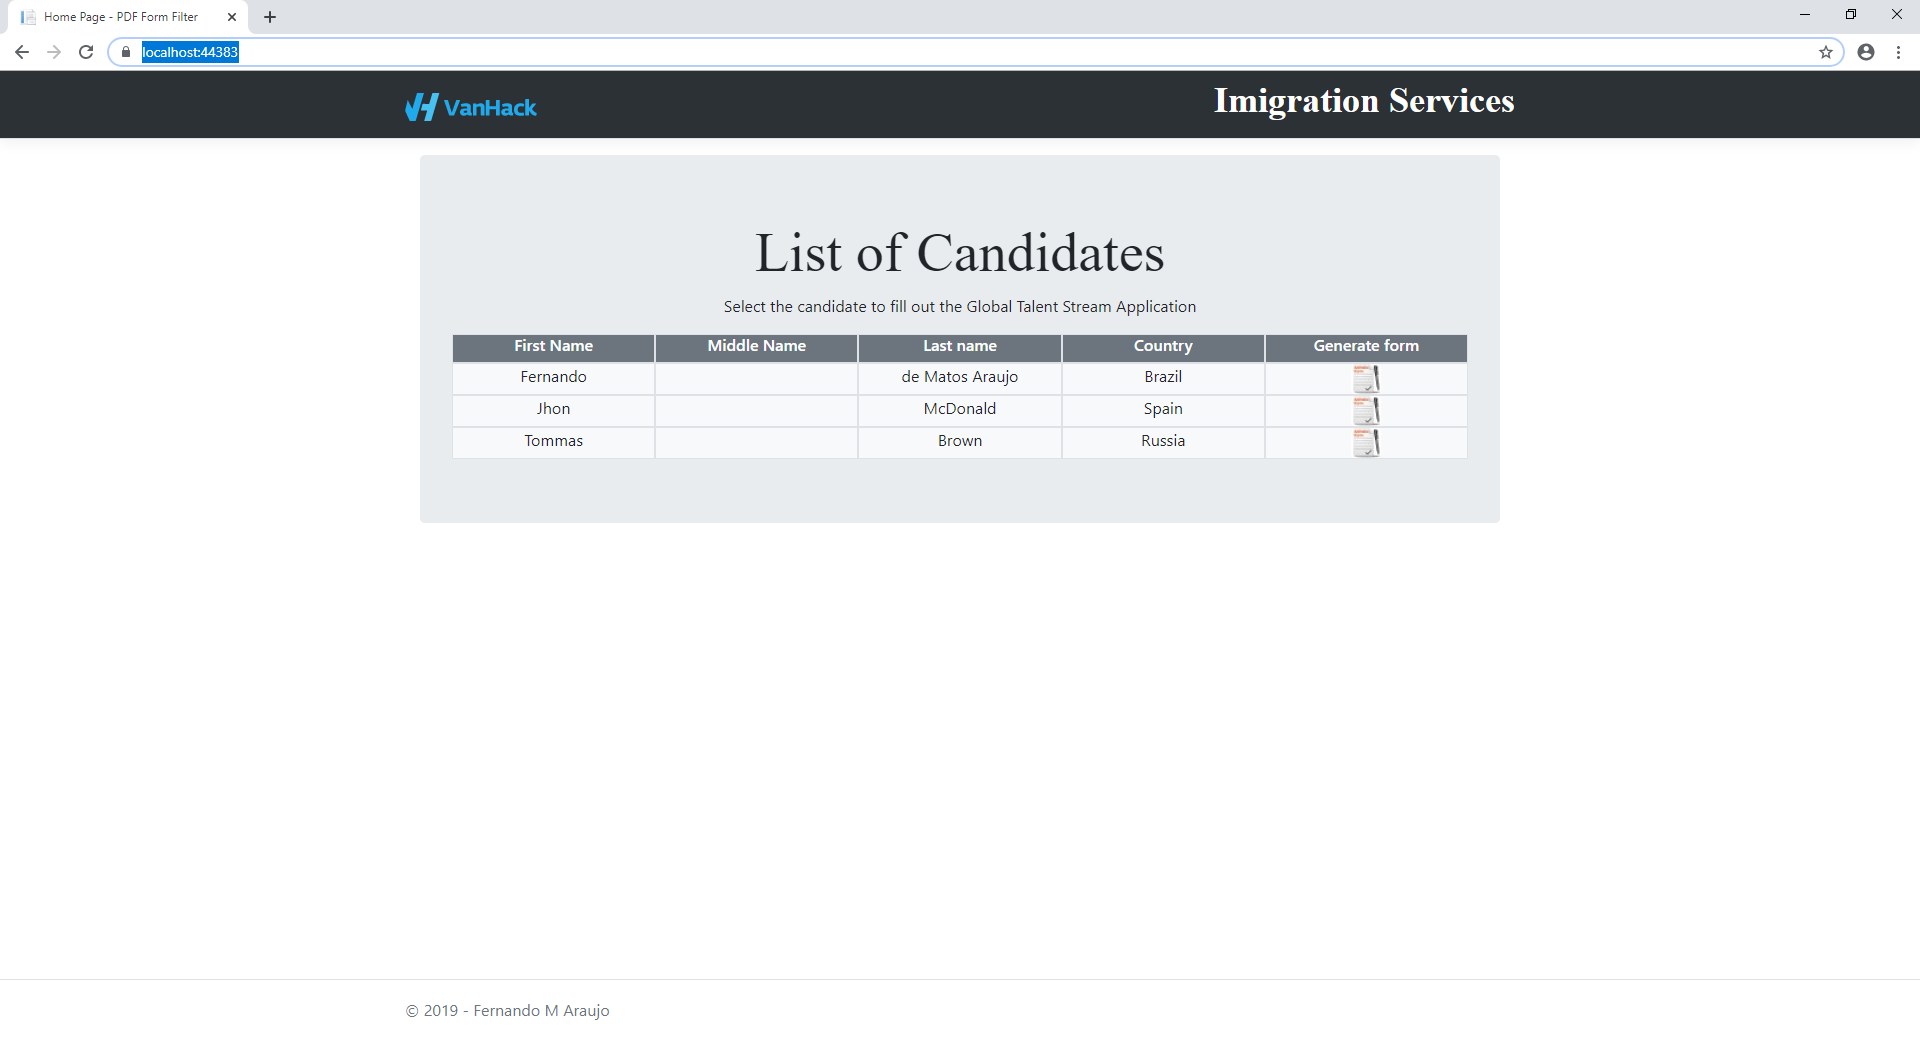The width and height of the screenshot is (1920, 1040).
Task: Open a new browser tab
Action: (x=270, y=17)
